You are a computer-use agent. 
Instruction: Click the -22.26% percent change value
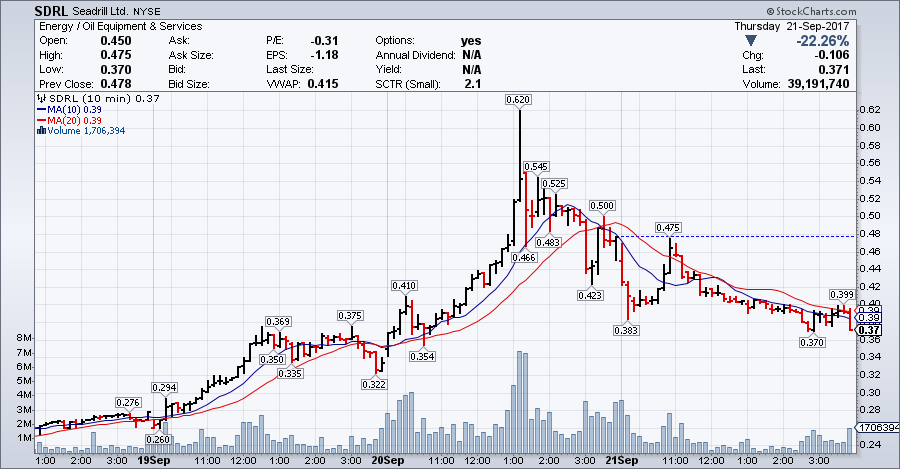823,41
